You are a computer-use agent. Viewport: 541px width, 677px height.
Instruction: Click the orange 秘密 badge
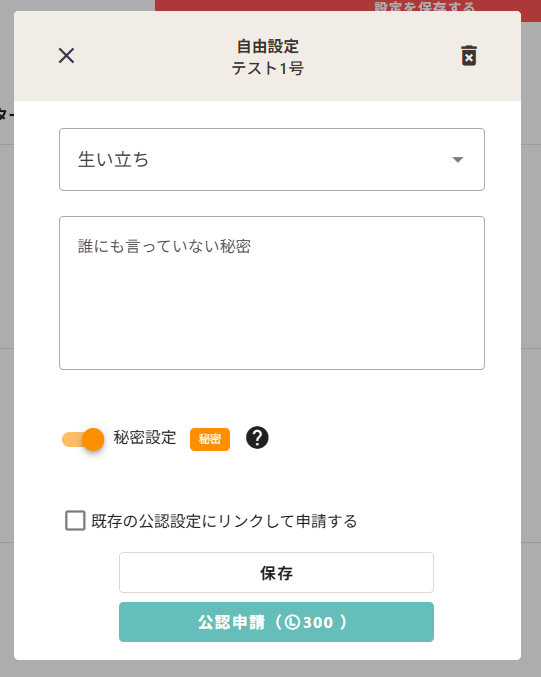tap(210, 439)
